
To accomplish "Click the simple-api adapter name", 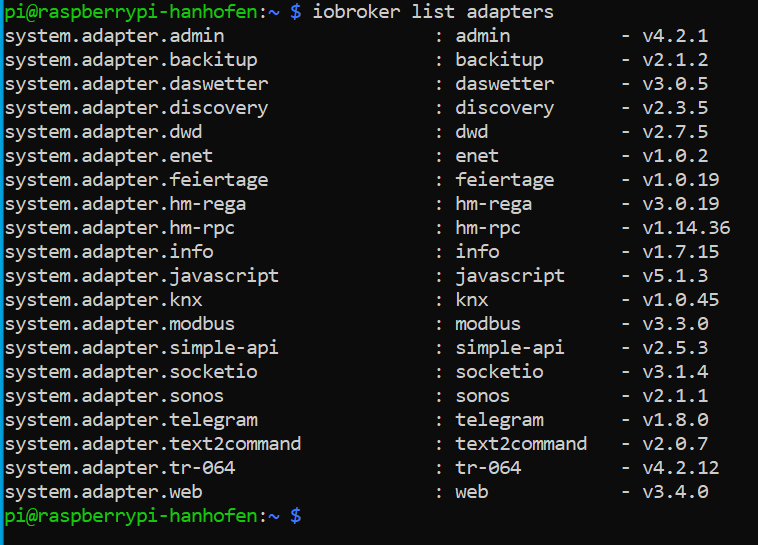I will (x=510, y=348).
